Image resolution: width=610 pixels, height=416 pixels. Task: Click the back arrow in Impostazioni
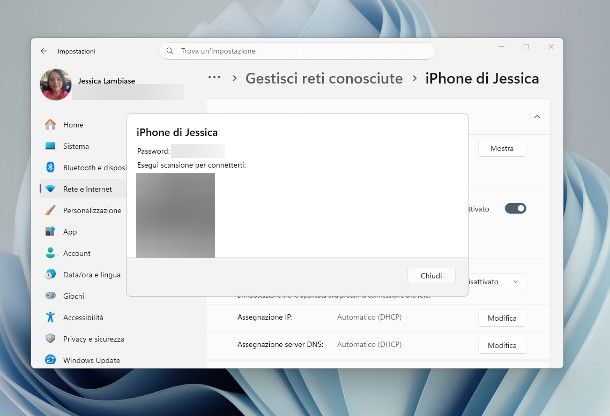44,51
